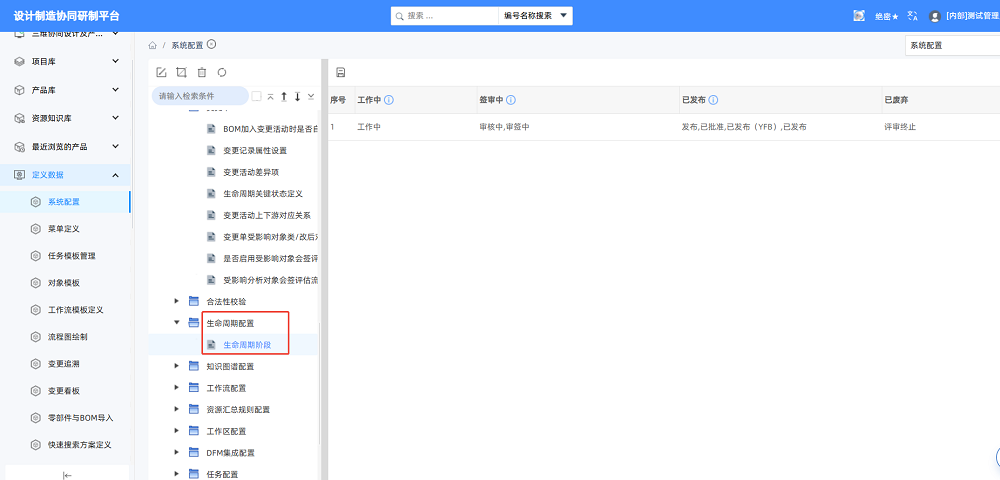Click the 资源知识库 sidebar icon
The image size is (1000, 480).
pos(19,119)
